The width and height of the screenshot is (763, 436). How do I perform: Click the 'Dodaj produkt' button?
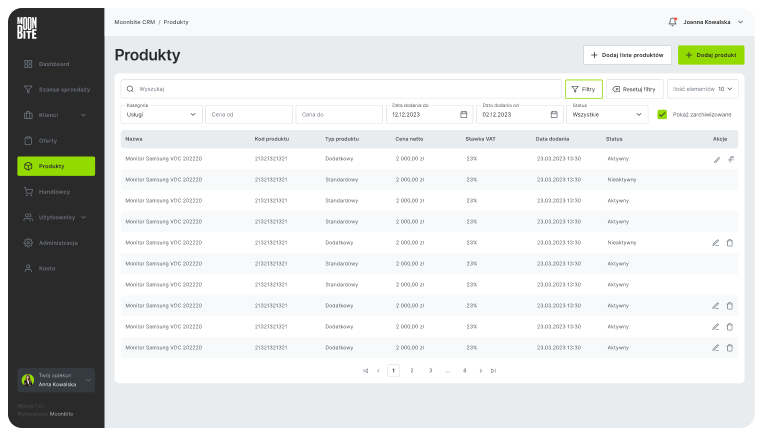[710, 55]
